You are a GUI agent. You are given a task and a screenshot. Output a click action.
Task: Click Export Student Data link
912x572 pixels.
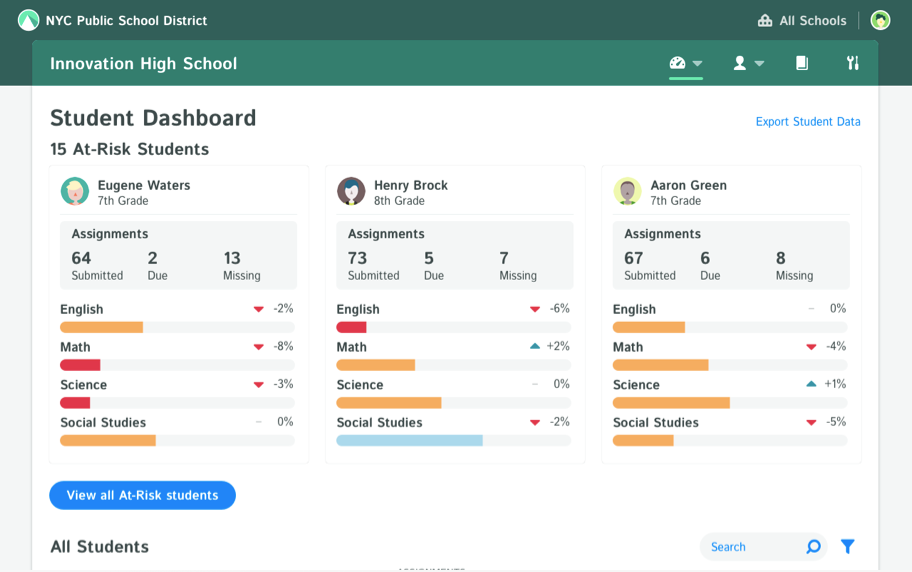coord(808,122)
